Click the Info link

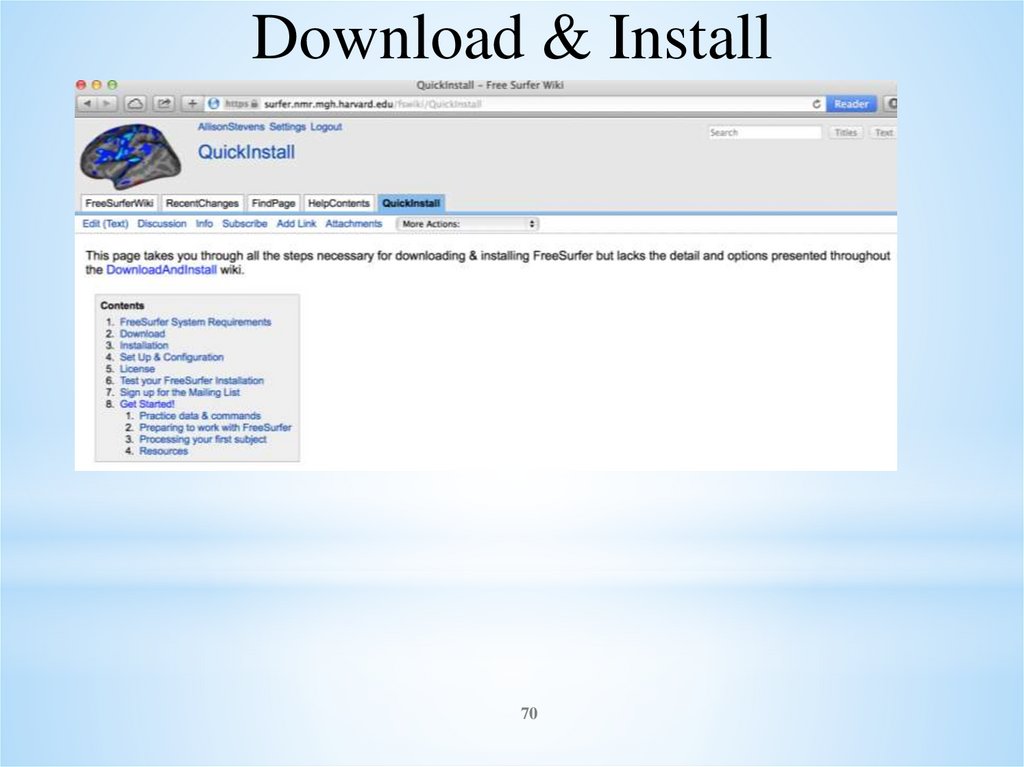tap(204, 223)
